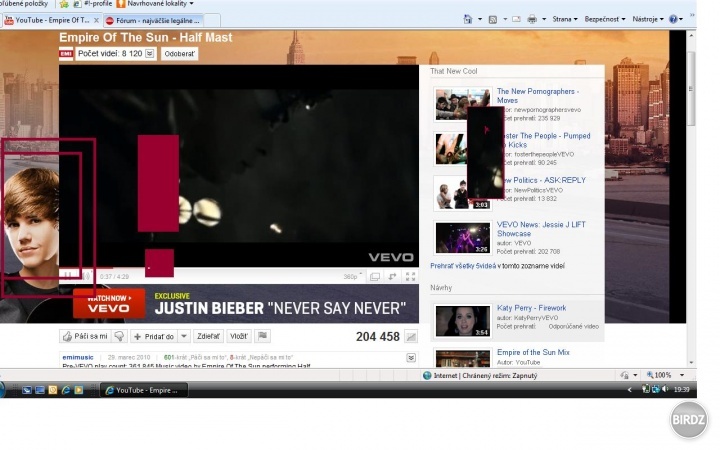Click the Internet globe status bar icon
The image size is (720, 450).
click(x=427, y=376)
